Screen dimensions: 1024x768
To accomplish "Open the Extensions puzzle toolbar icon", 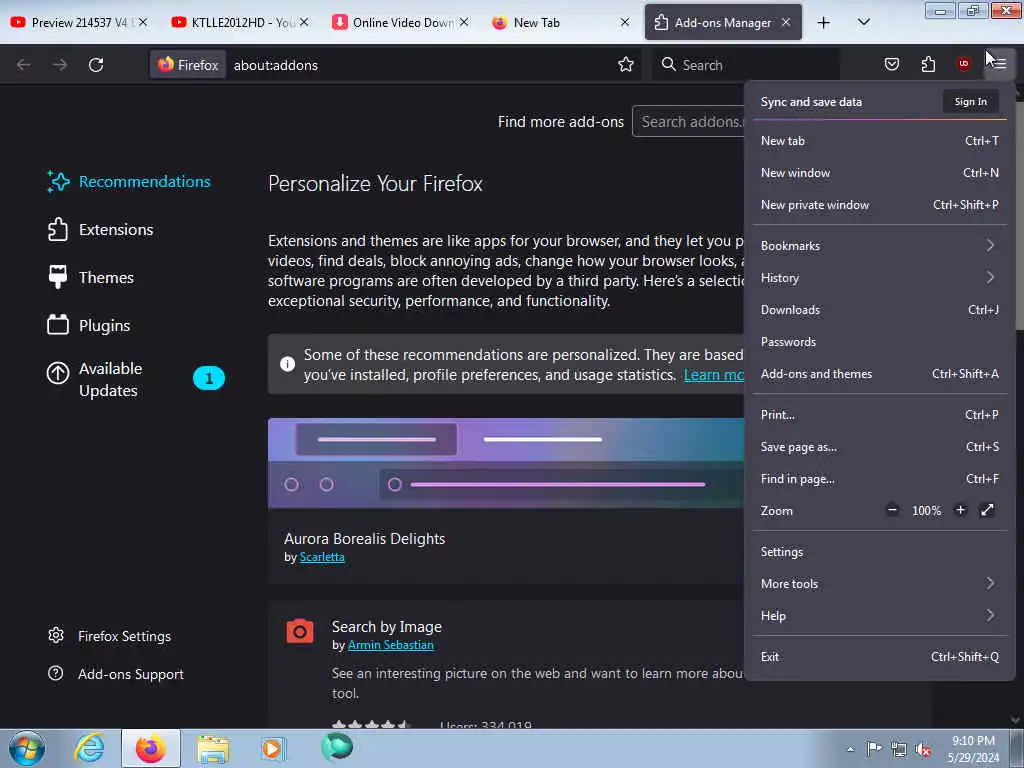I will (928, 64).
